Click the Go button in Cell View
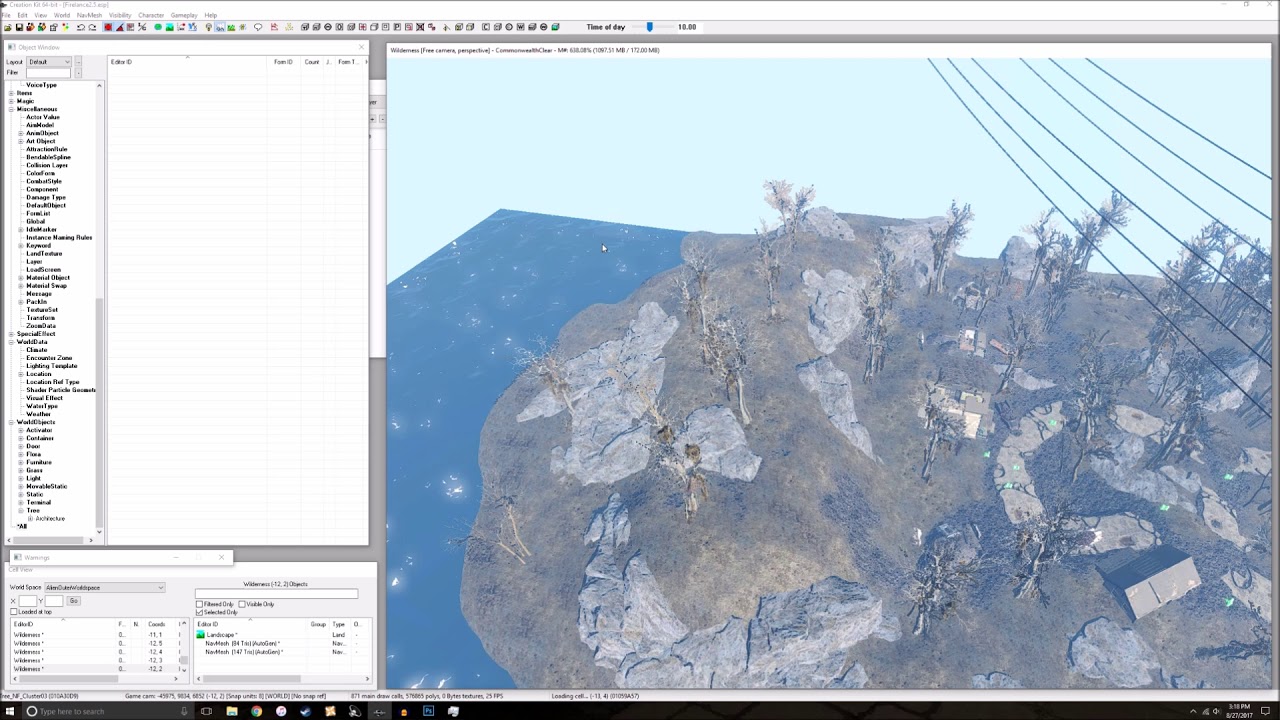 [x=73, y=601]
